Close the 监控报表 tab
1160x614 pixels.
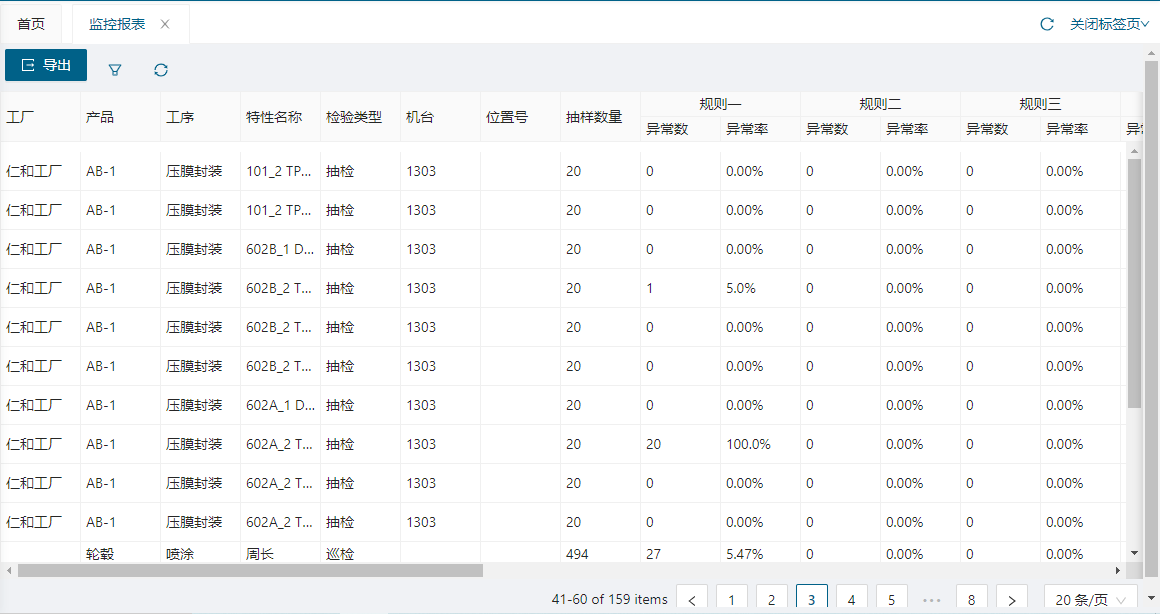[165, 24]
